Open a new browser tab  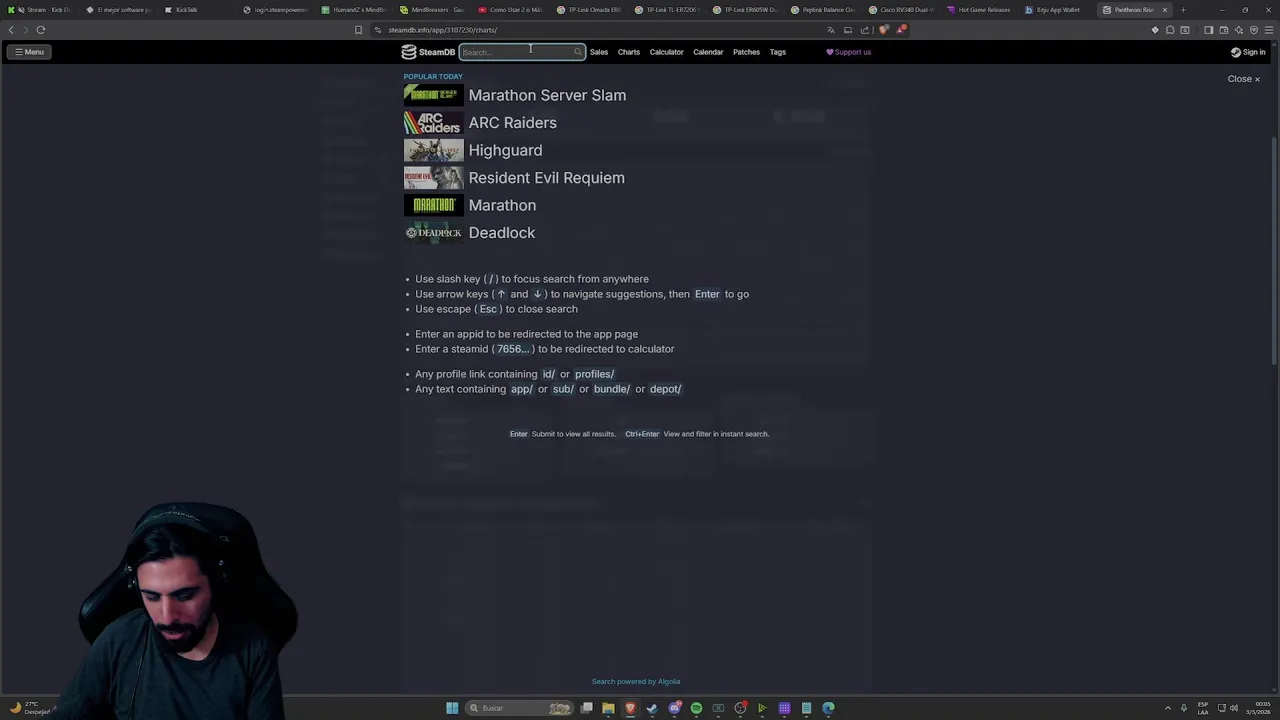[x=1183, y=10]
